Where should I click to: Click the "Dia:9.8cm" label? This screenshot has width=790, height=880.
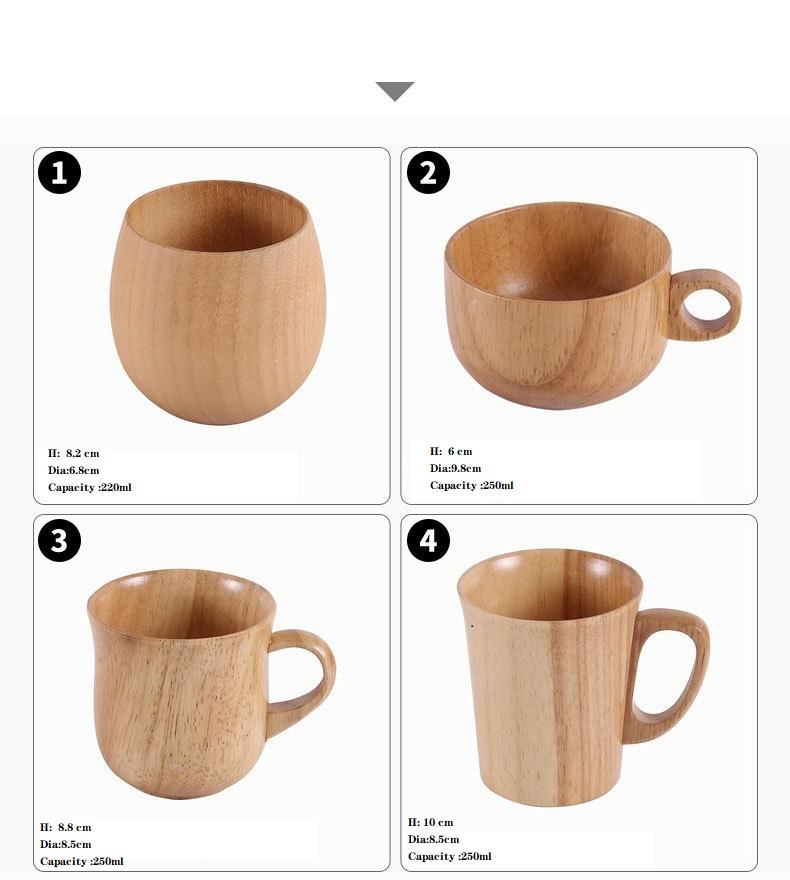pos(456,468)
